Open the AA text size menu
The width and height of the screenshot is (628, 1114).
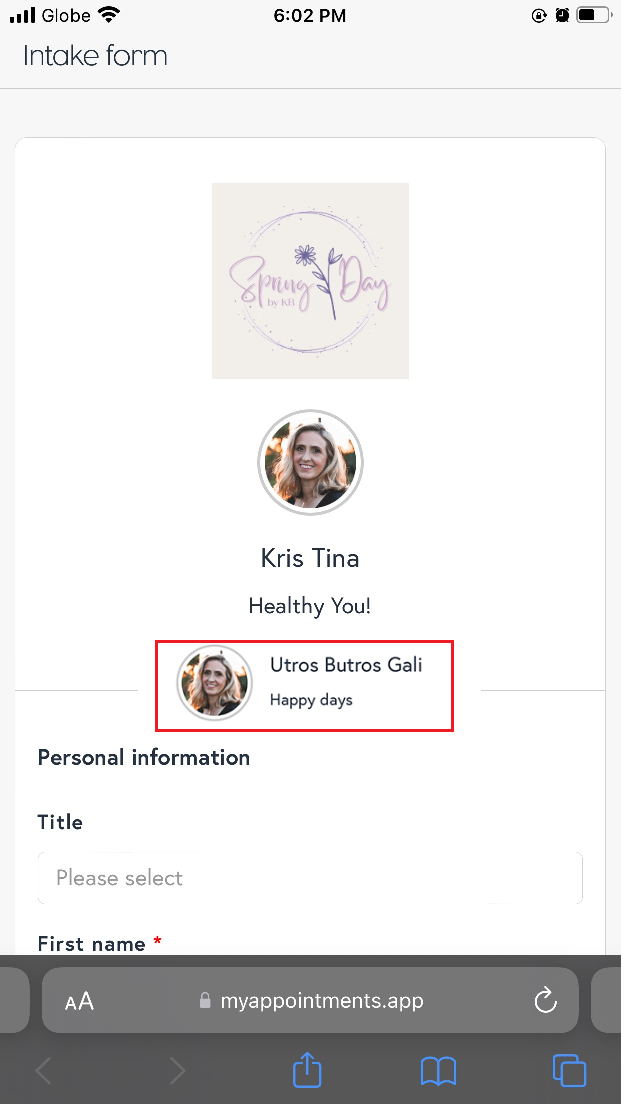[x=79, y=1001]
